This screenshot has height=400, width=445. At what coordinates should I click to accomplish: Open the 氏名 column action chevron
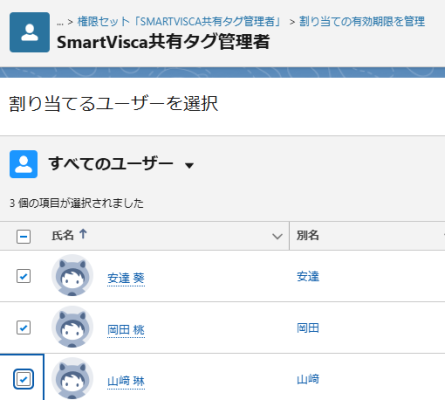point(277,236)
